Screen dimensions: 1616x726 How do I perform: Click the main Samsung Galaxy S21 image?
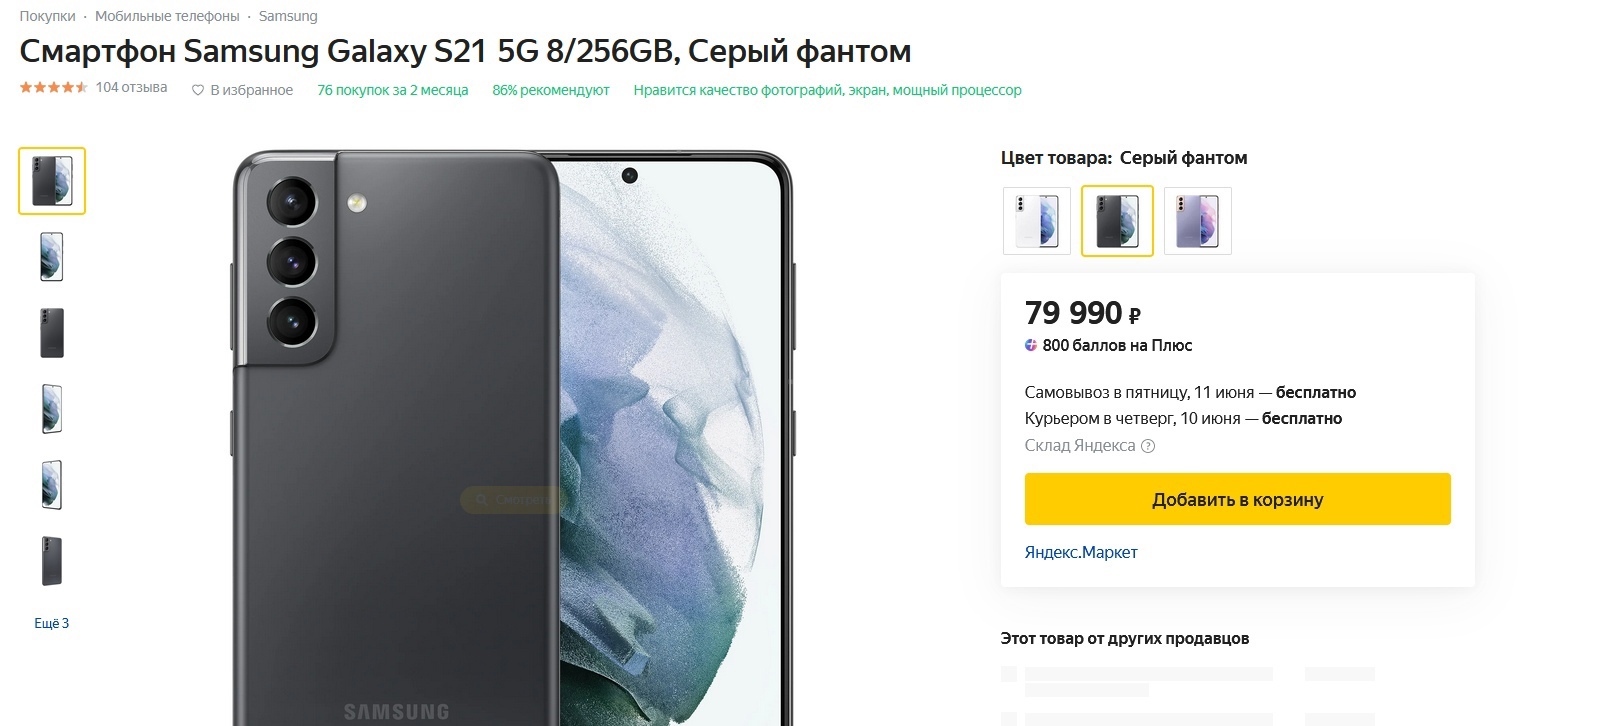click(513, 438)
